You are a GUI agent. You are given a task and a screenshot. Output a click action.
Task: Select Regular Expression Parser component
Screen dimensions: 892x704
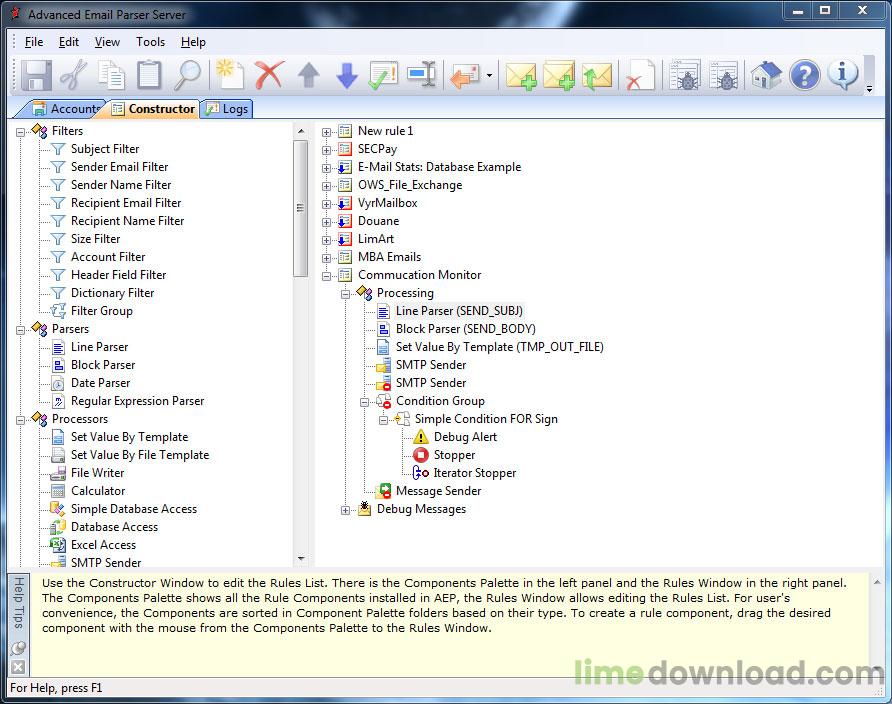coord(137,401)
